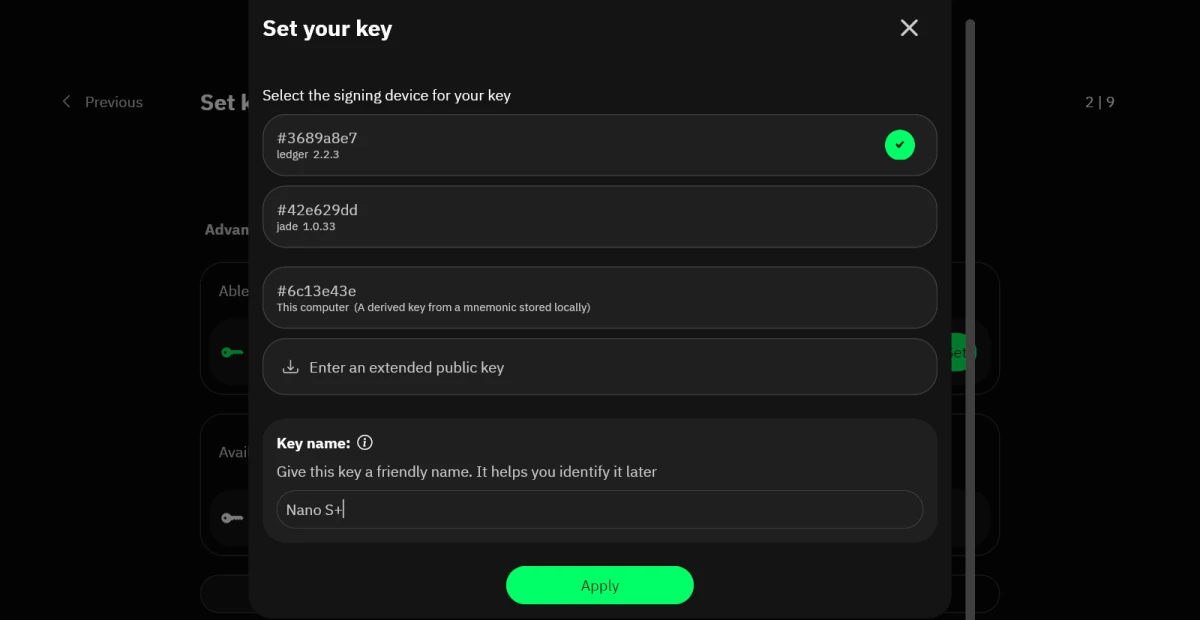
Task: Click the download icon for extended public key
Action: (x=291, y=367)
